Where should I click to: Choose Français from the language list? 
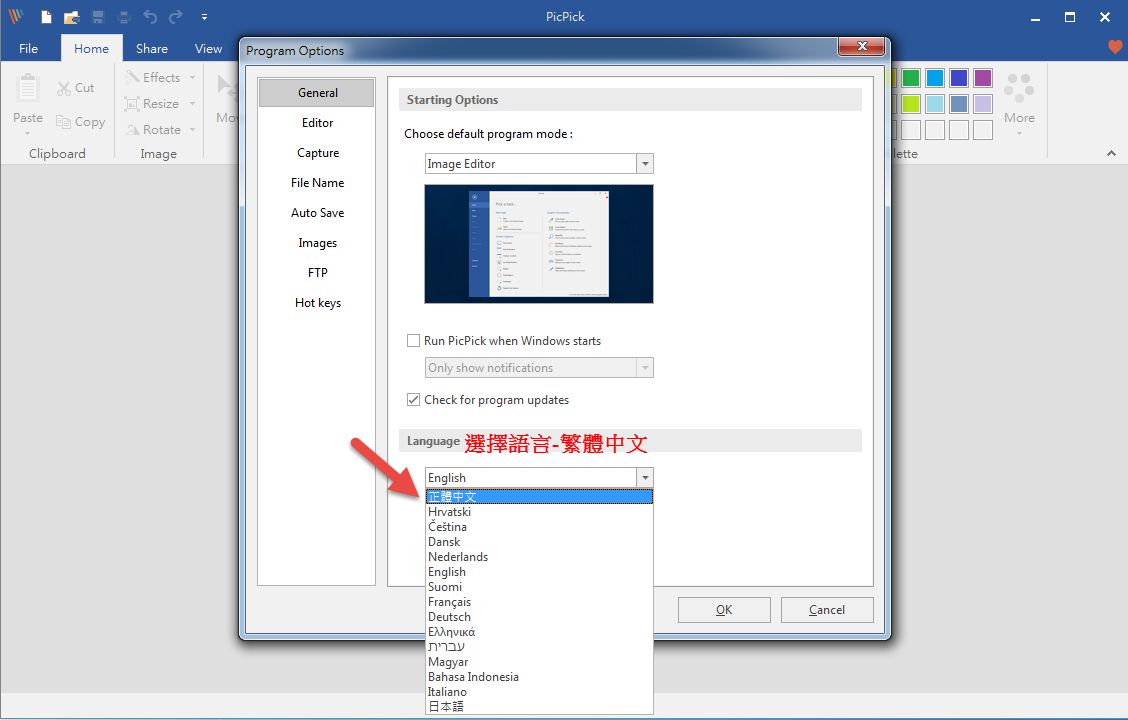click(x=540, y=602)
